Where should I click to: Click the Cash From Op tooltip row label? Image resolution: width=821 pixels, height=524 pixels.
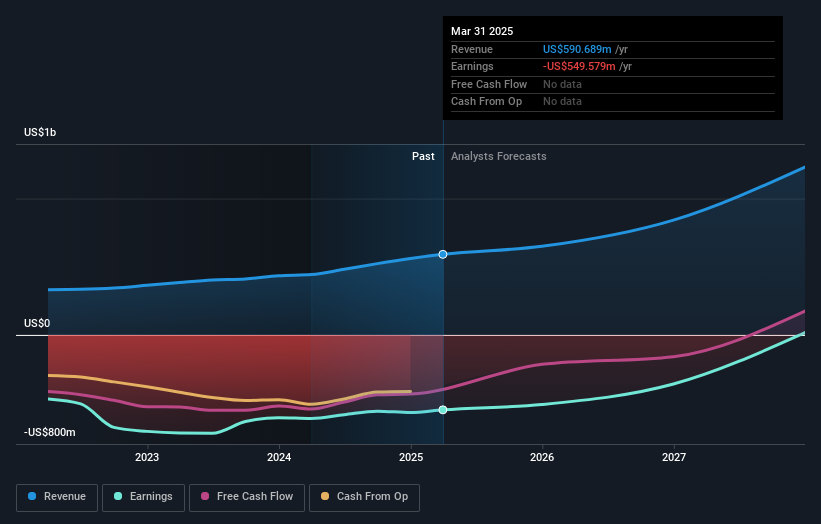point(486,102)
